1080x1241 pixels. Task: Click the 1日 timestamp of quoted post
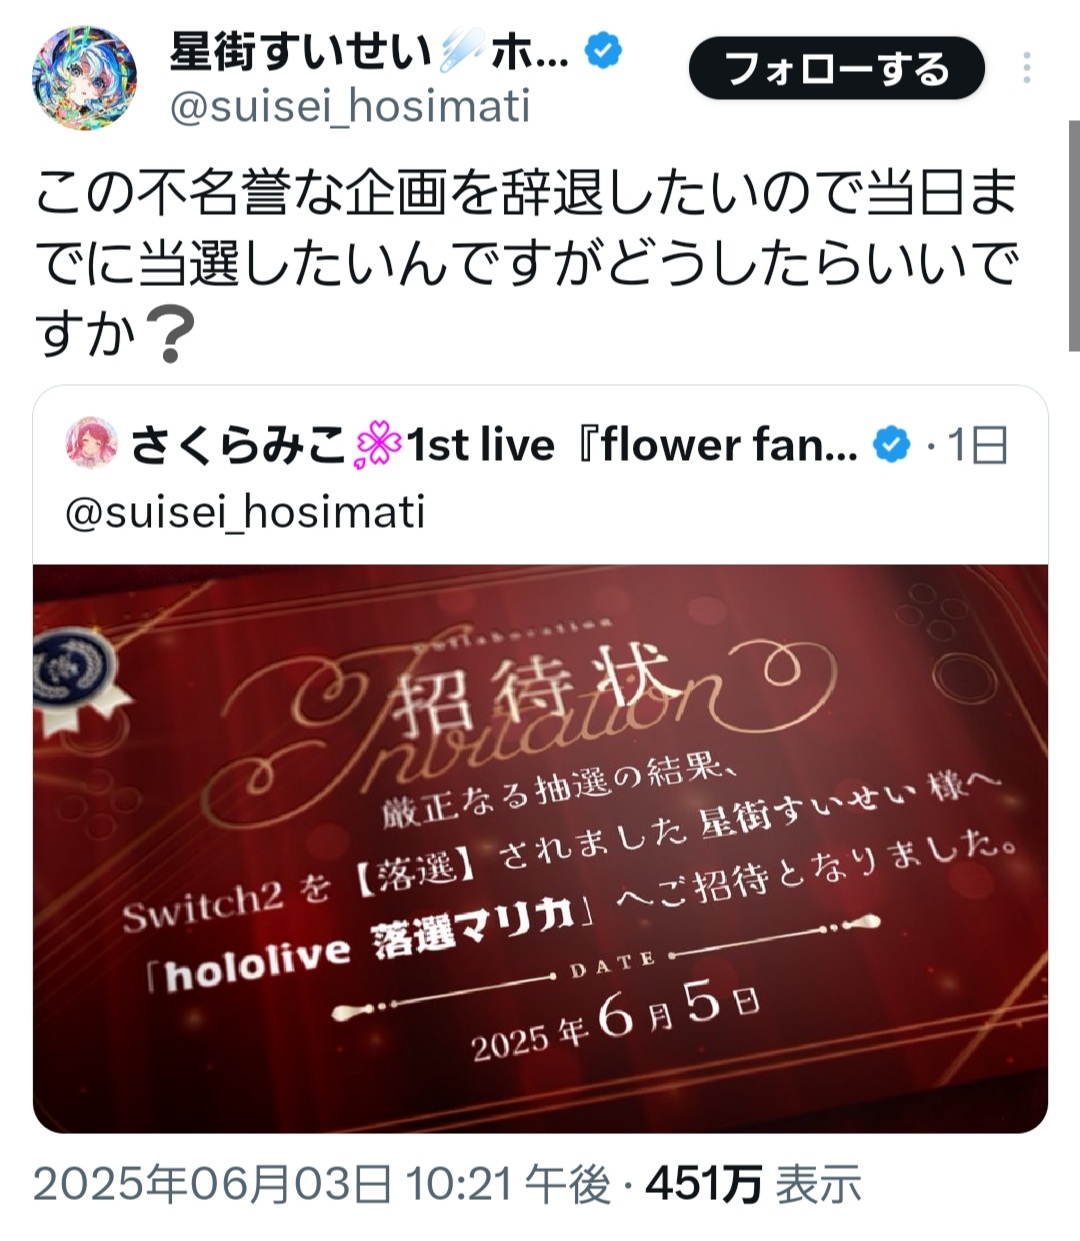click(978, 445)
